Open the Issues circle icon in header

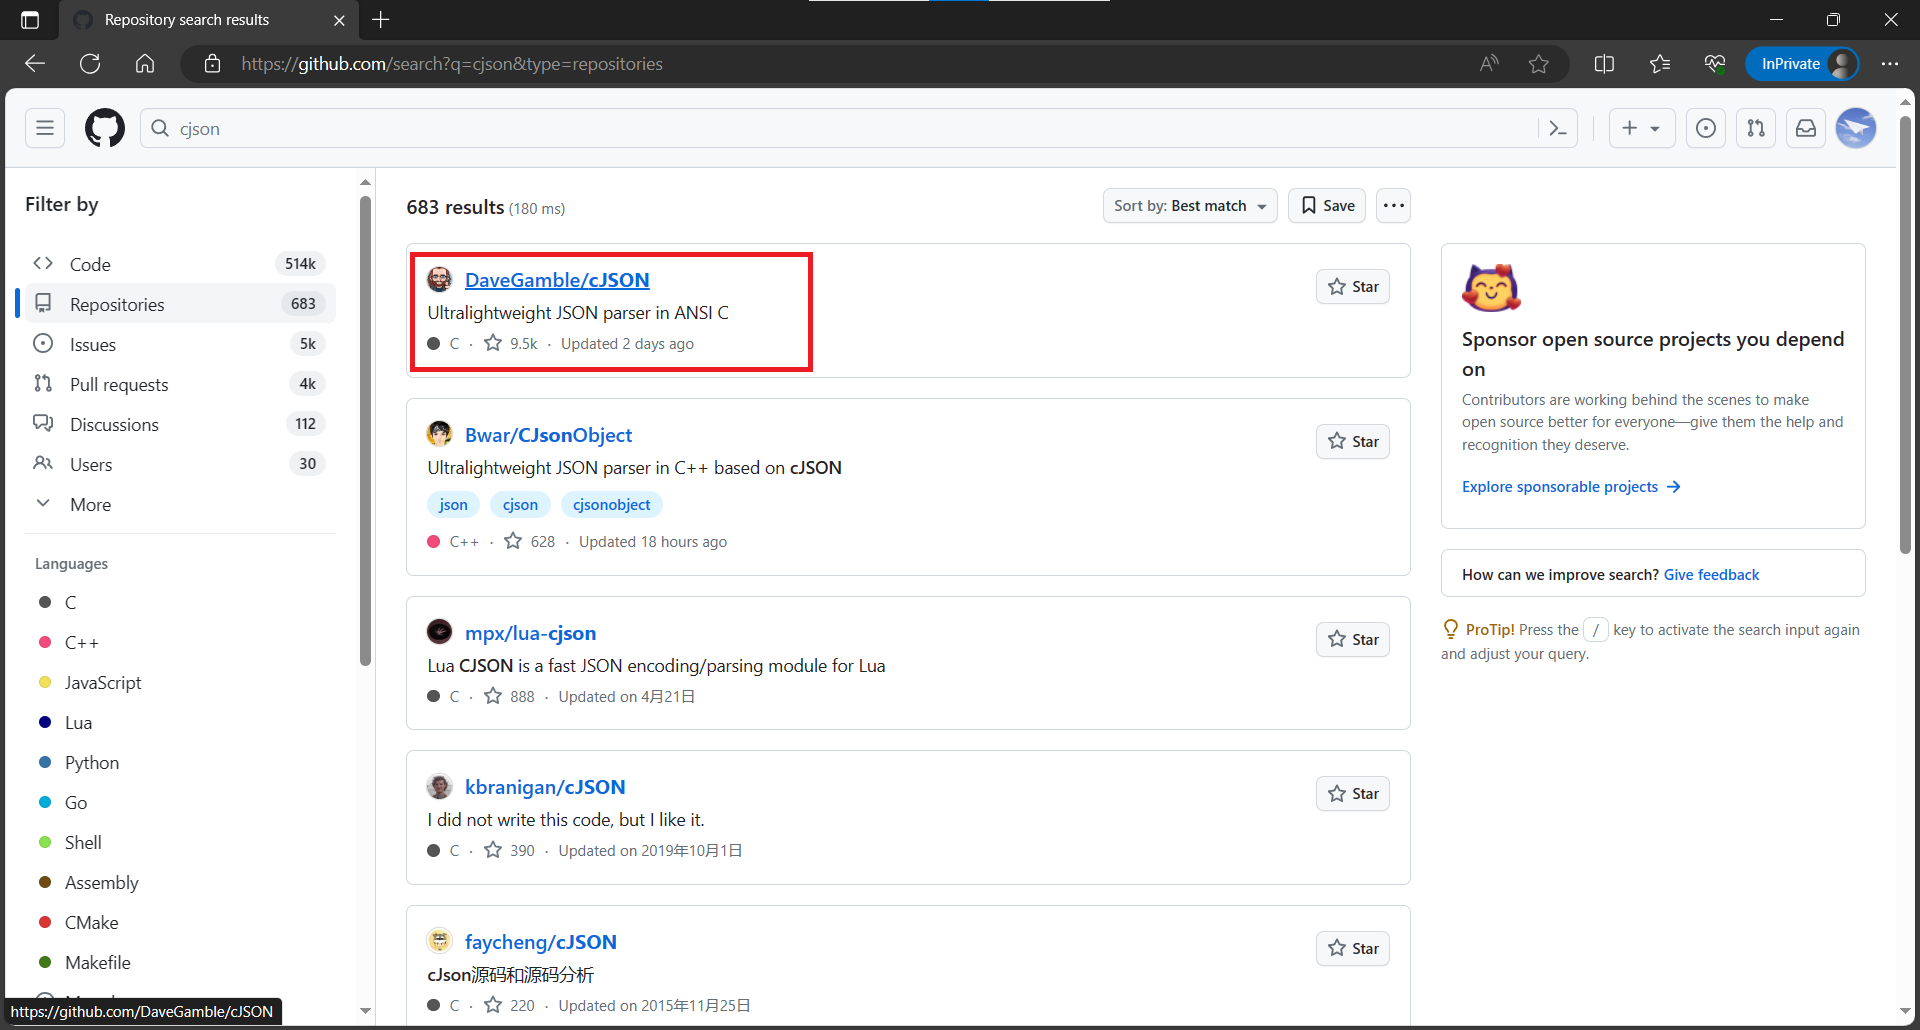[x=1706, y=128]
